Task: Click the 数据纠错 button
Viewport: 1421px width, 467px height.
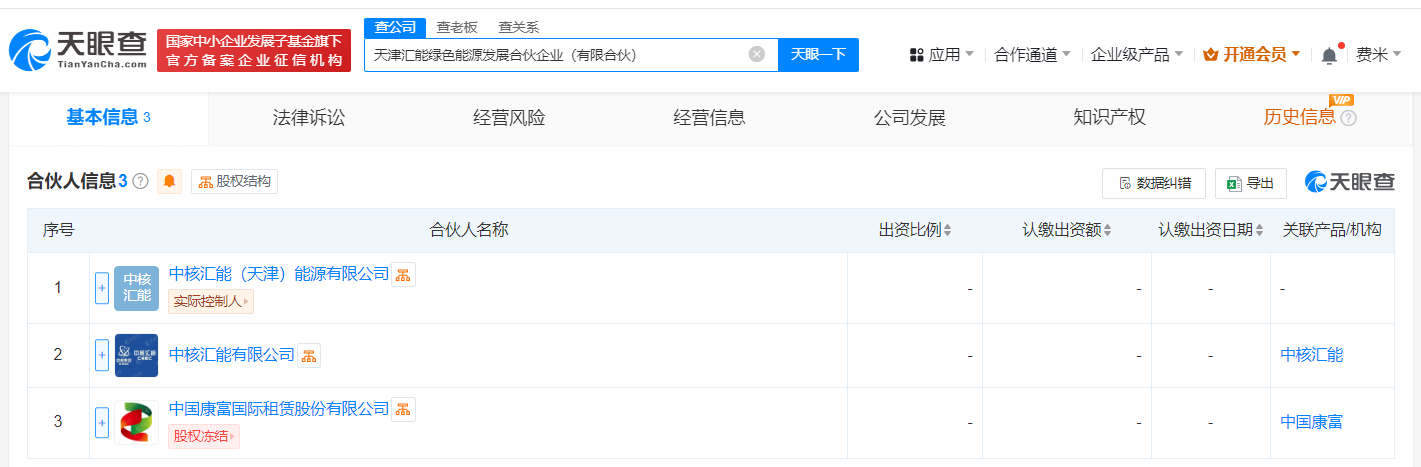Action: point(1154,183)
